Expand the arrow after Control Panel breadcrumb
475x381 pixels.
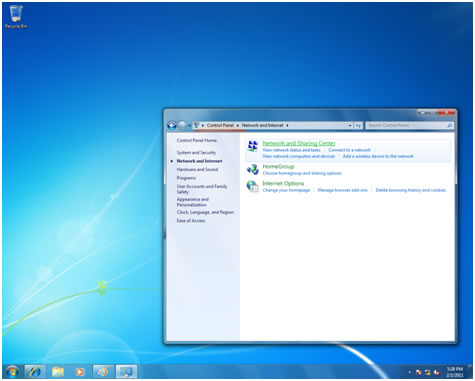pyautogui.click(x=238, y=126)
